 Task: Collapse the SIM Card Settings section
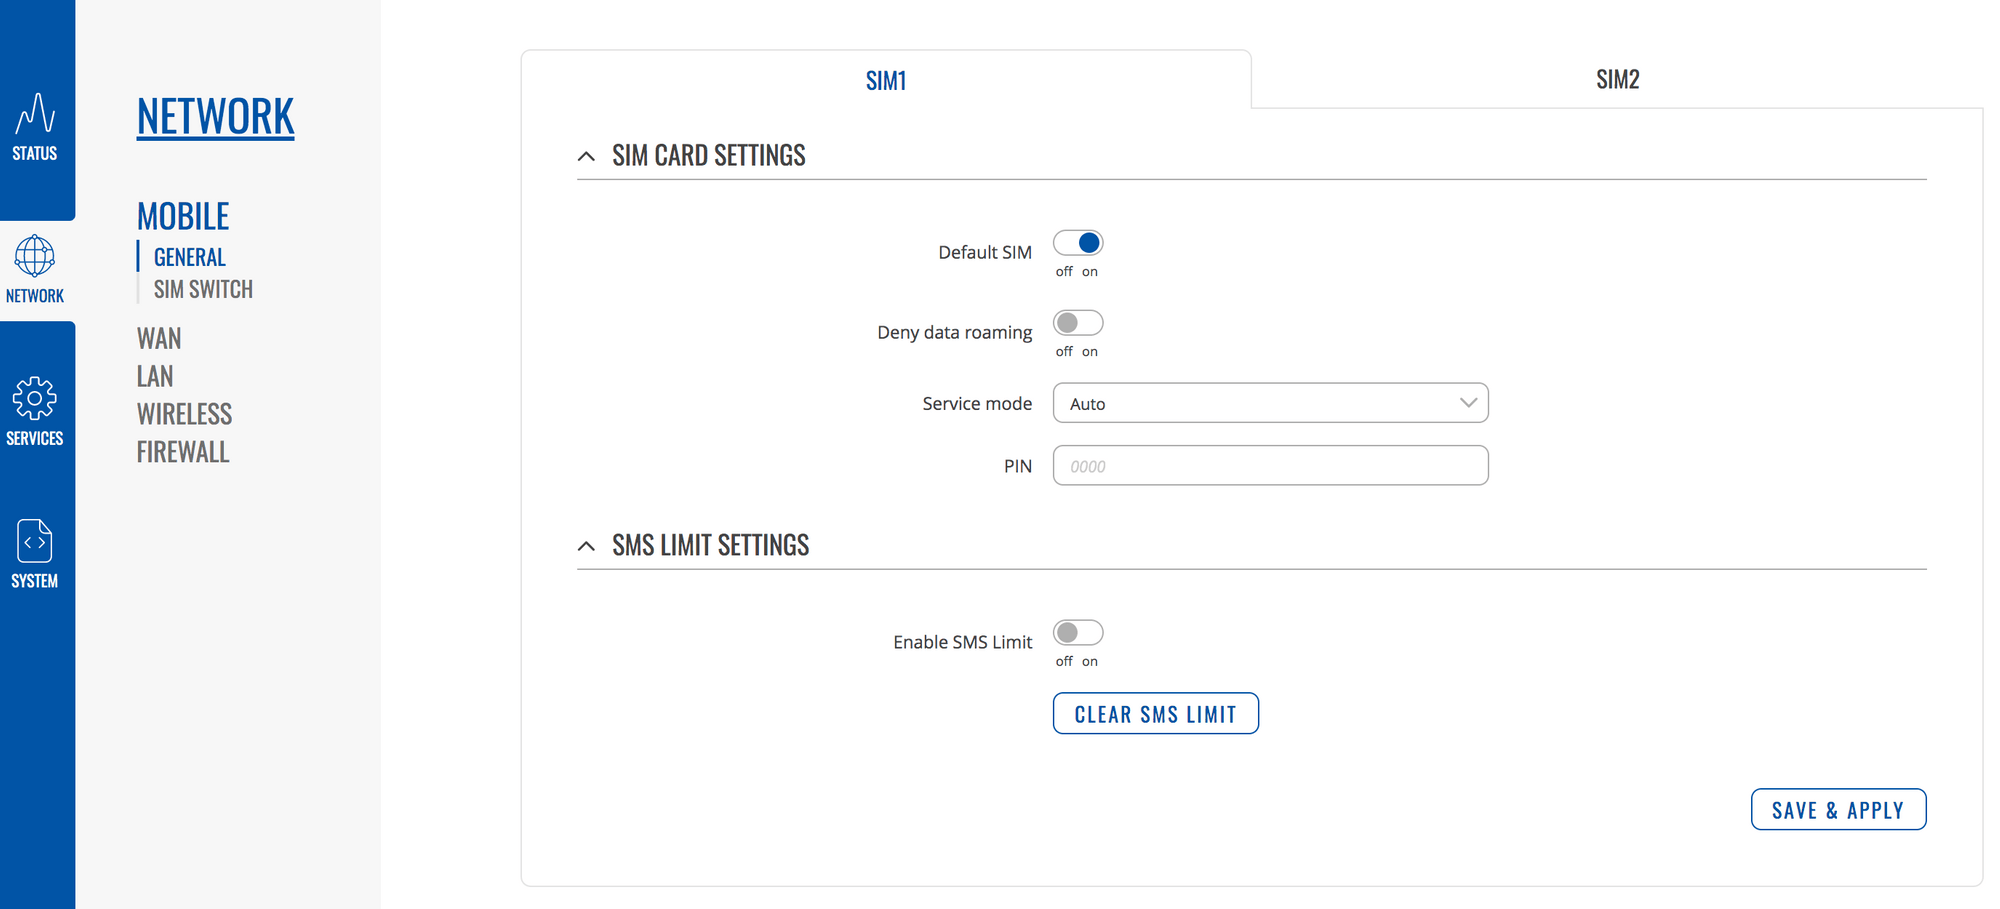click(x=586, y=156)
